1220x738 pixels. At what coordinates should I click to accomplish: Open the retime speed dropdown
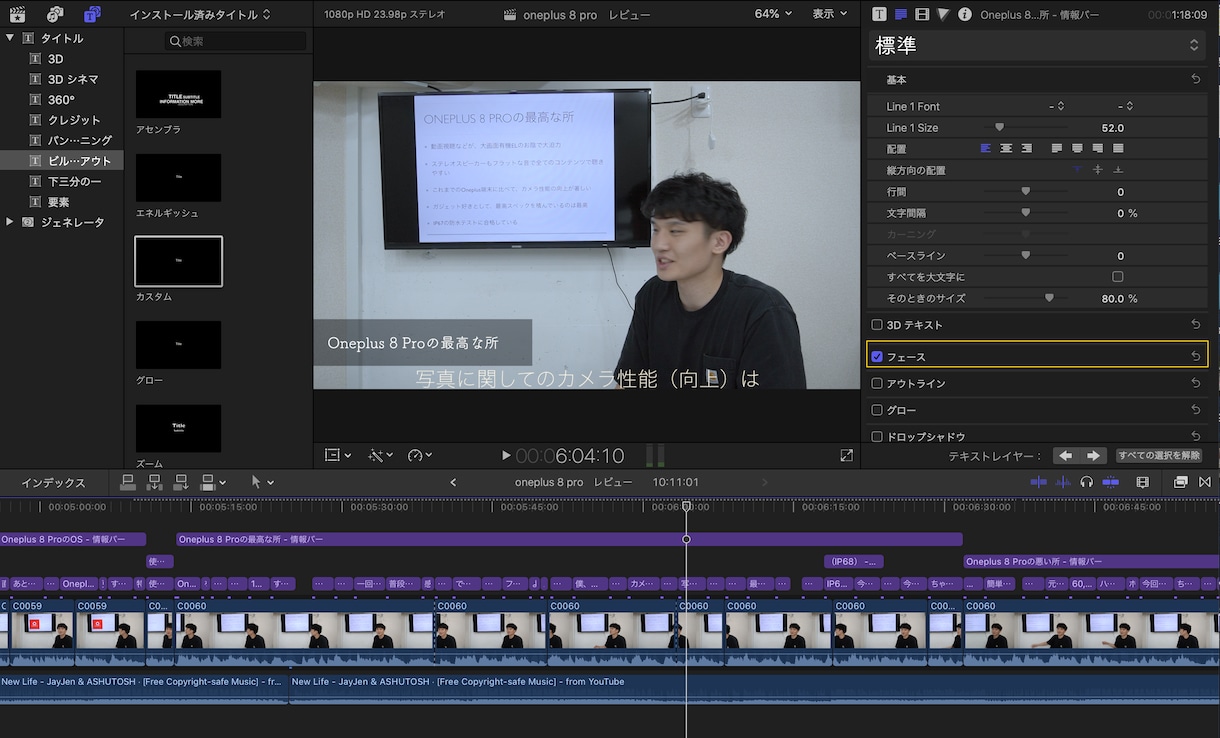click(420, 455)
